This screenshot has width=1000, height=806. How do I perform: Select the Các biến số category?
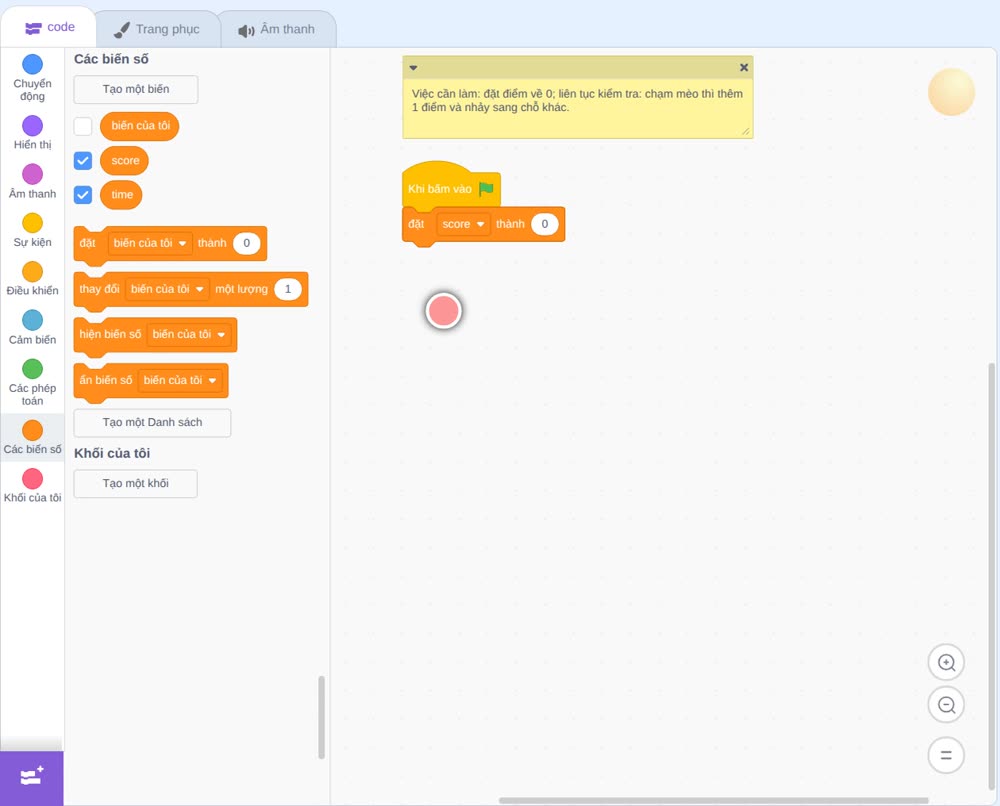coord(33,437)
